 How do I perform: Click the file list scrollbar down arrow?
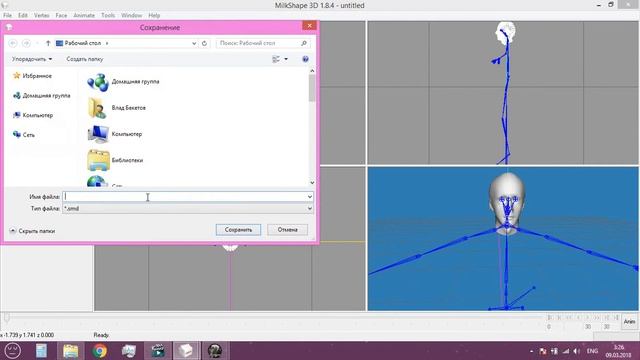coord(312,183)
